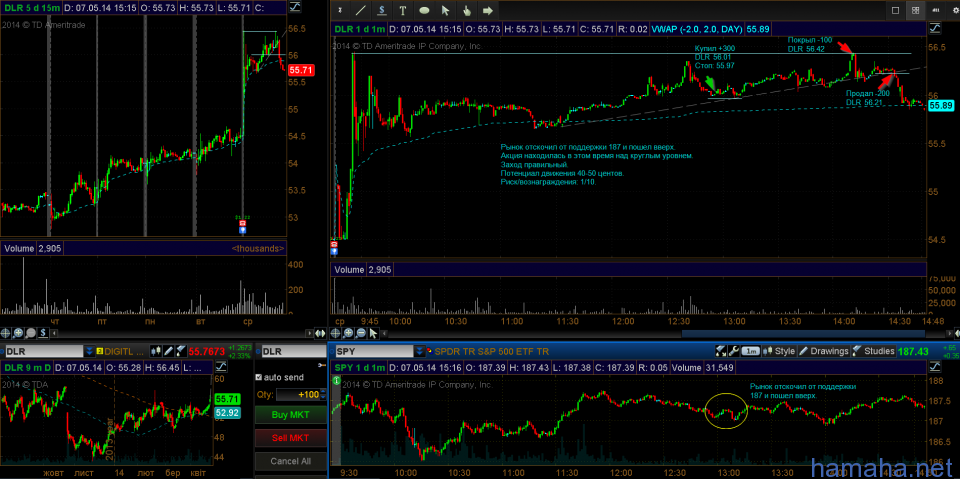Click the <thousands> volume label
This screenshot has height=479, width=960.
point(258,248)
